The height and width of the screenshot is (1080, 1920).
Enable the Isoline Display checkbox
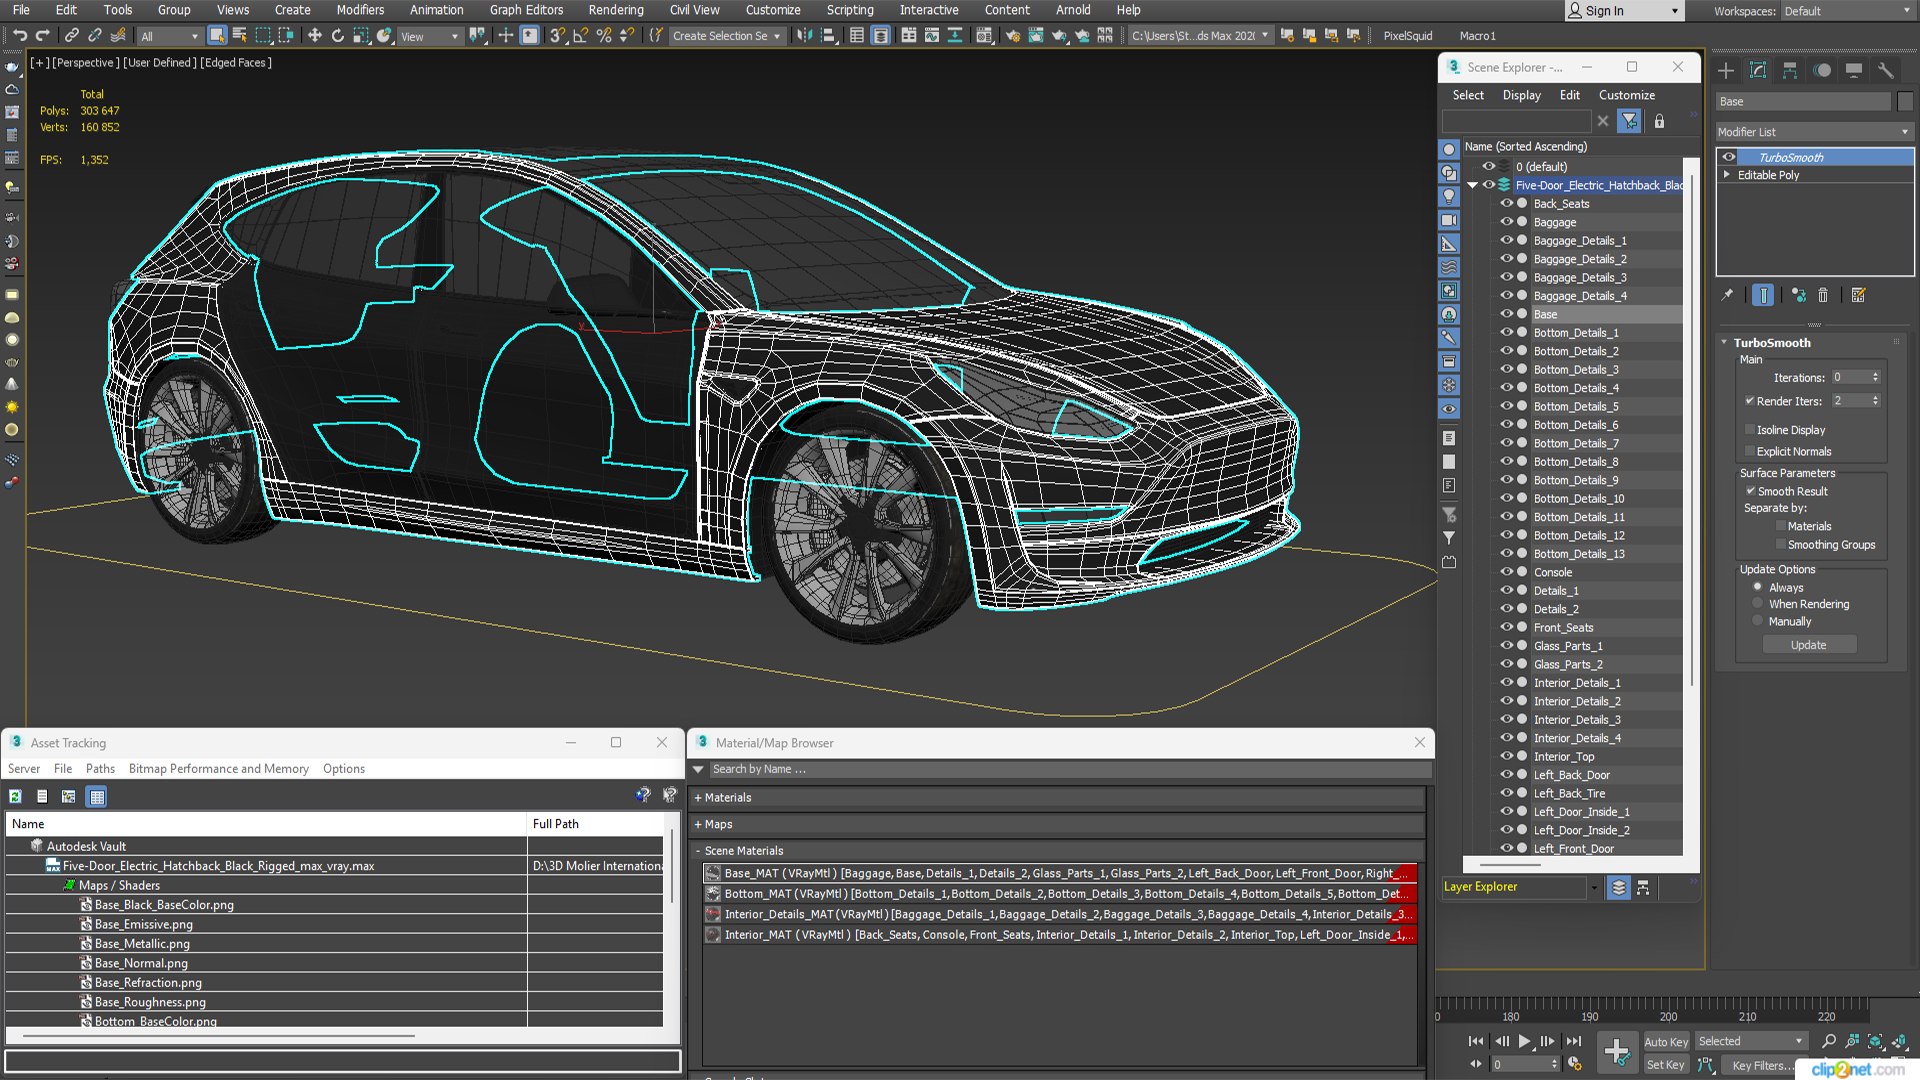[x=1750, y=430]
